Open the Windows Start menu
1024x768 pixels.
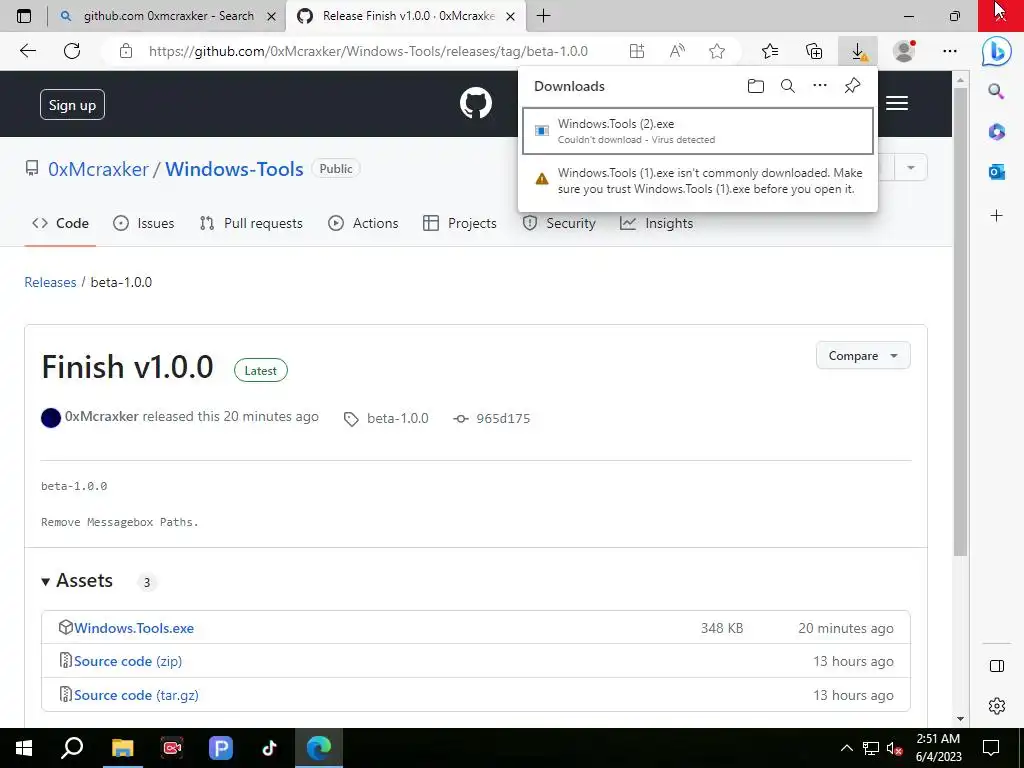coord(24,748)
